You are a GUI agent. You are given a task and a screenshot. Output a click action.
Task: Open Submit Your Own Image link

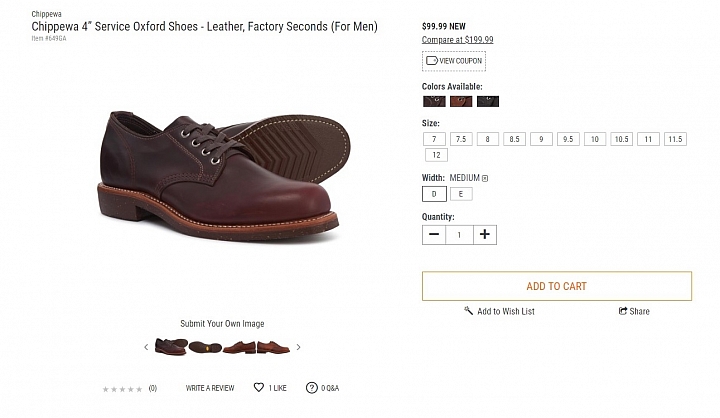coord(222,323)
